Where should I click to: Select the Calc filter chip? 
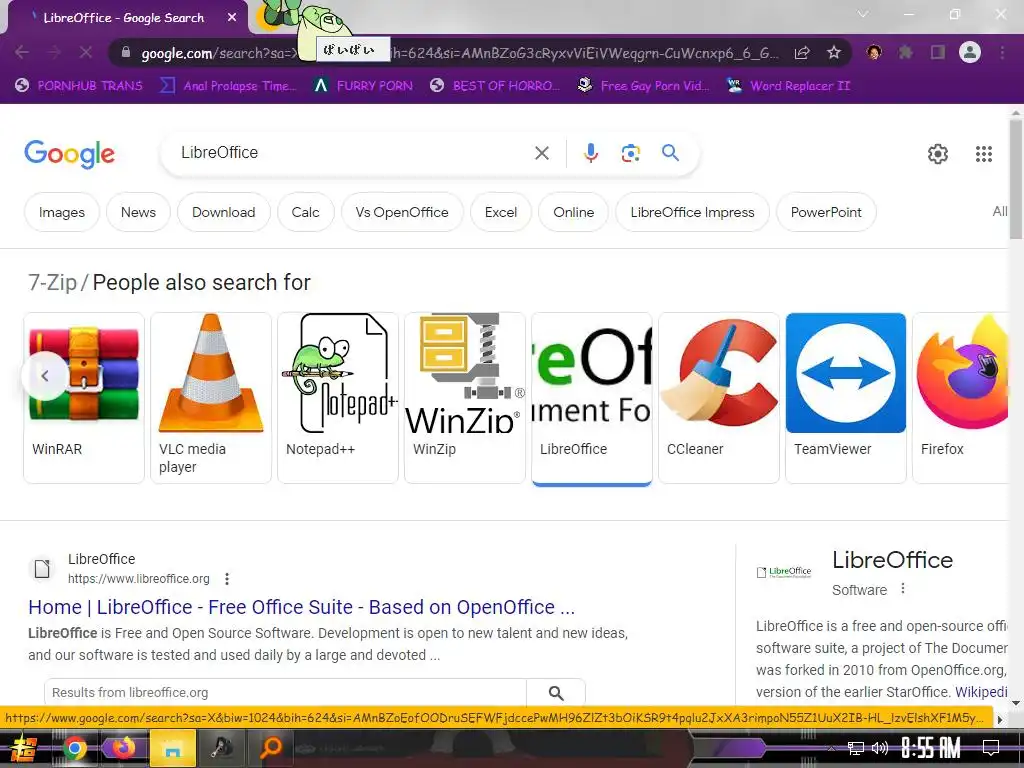305,212
